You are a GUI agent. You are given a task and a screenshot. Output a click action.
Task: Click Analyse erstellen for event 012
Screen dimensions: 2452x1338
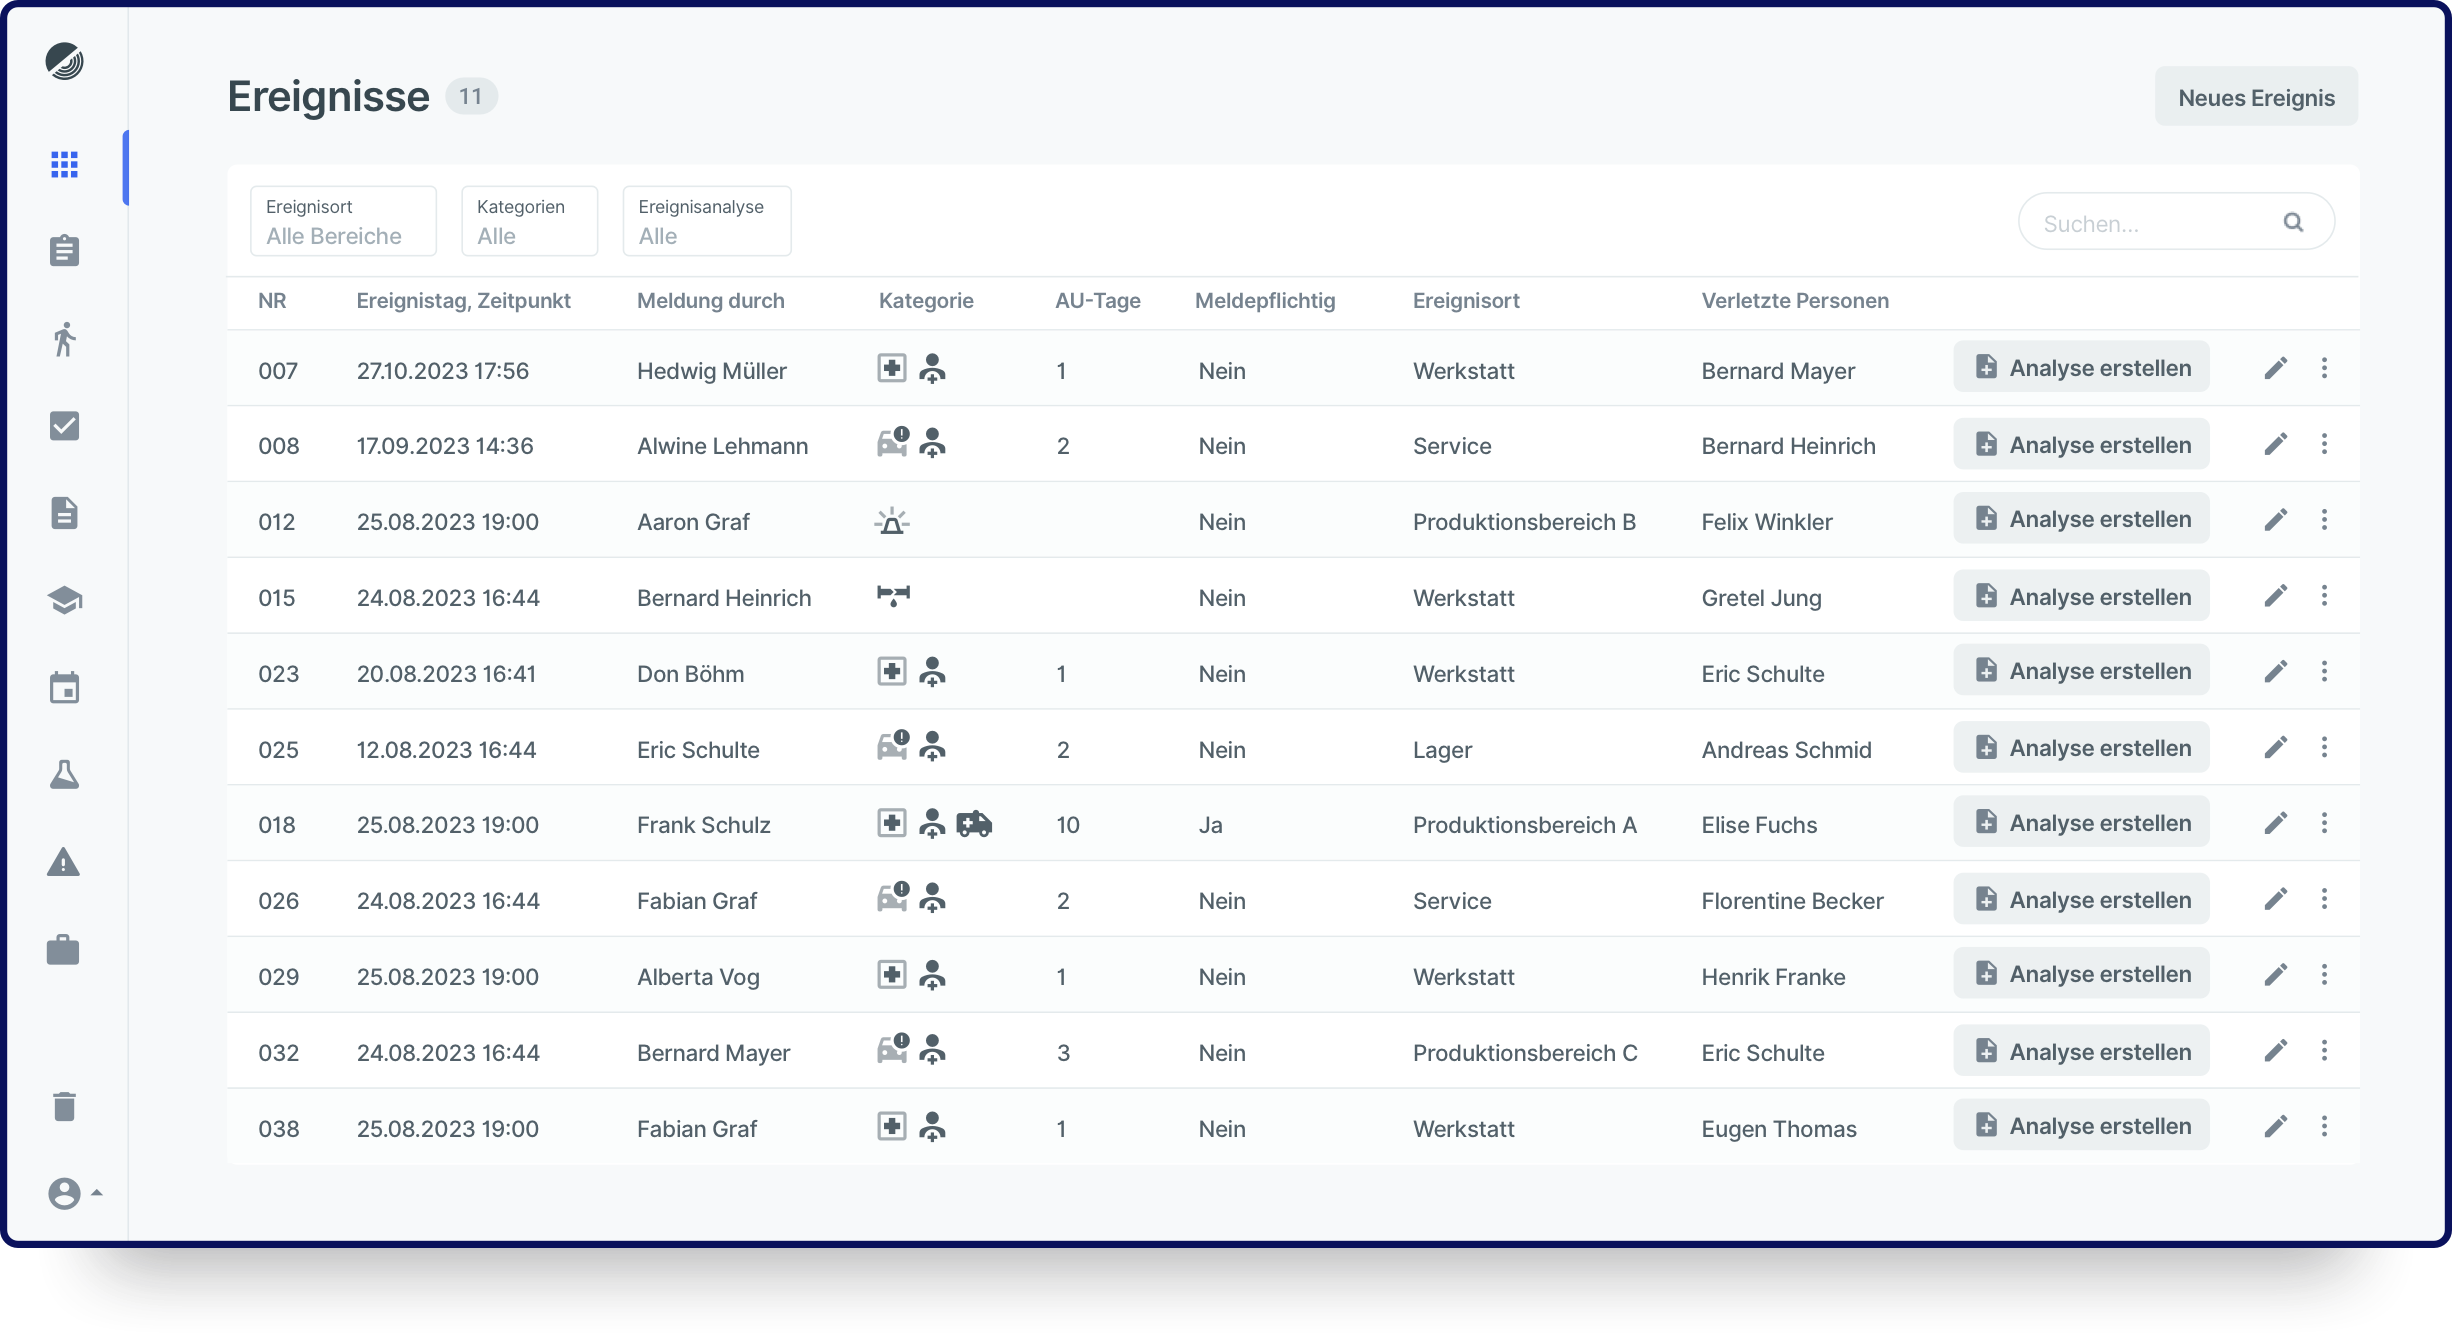(2081, 519)
